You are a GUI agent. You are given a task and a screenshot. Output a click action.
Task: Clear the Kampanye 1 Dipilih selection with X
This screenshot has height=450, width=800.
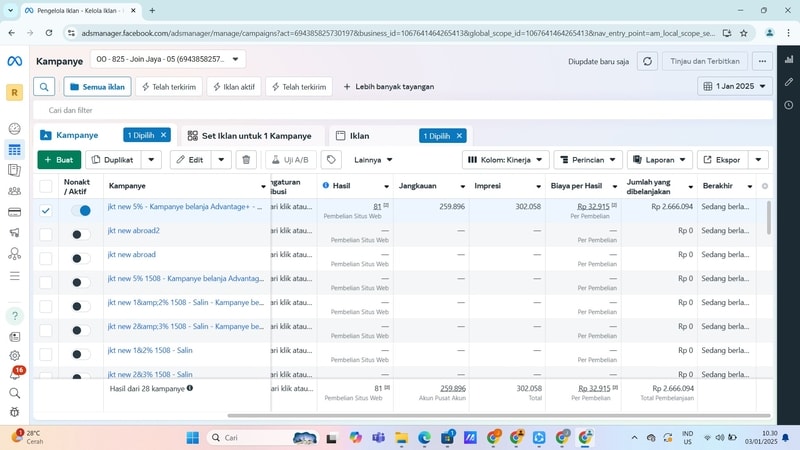click(x=163, y=135)
